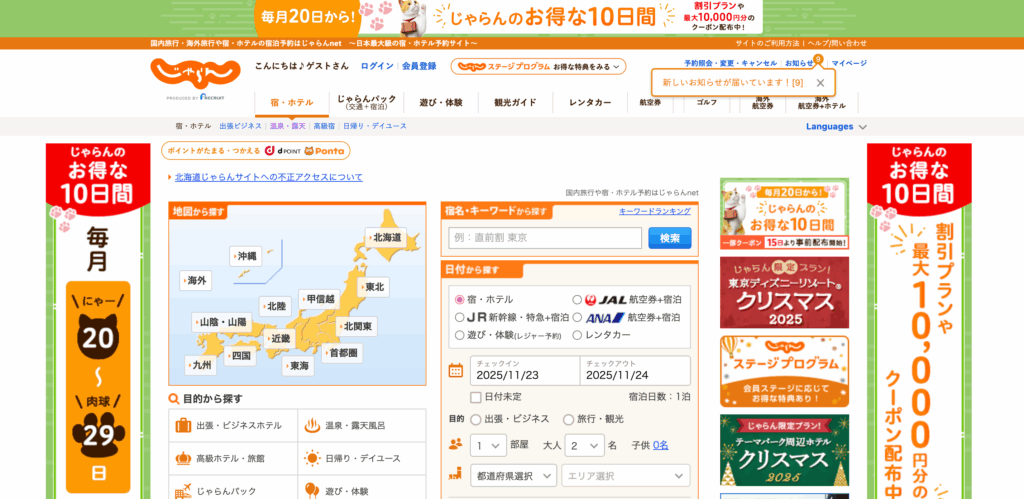The height and width of the screenshot is (499, 1024).
Task: Click the sun icon for day-use stays
Action: click(311, 458)
